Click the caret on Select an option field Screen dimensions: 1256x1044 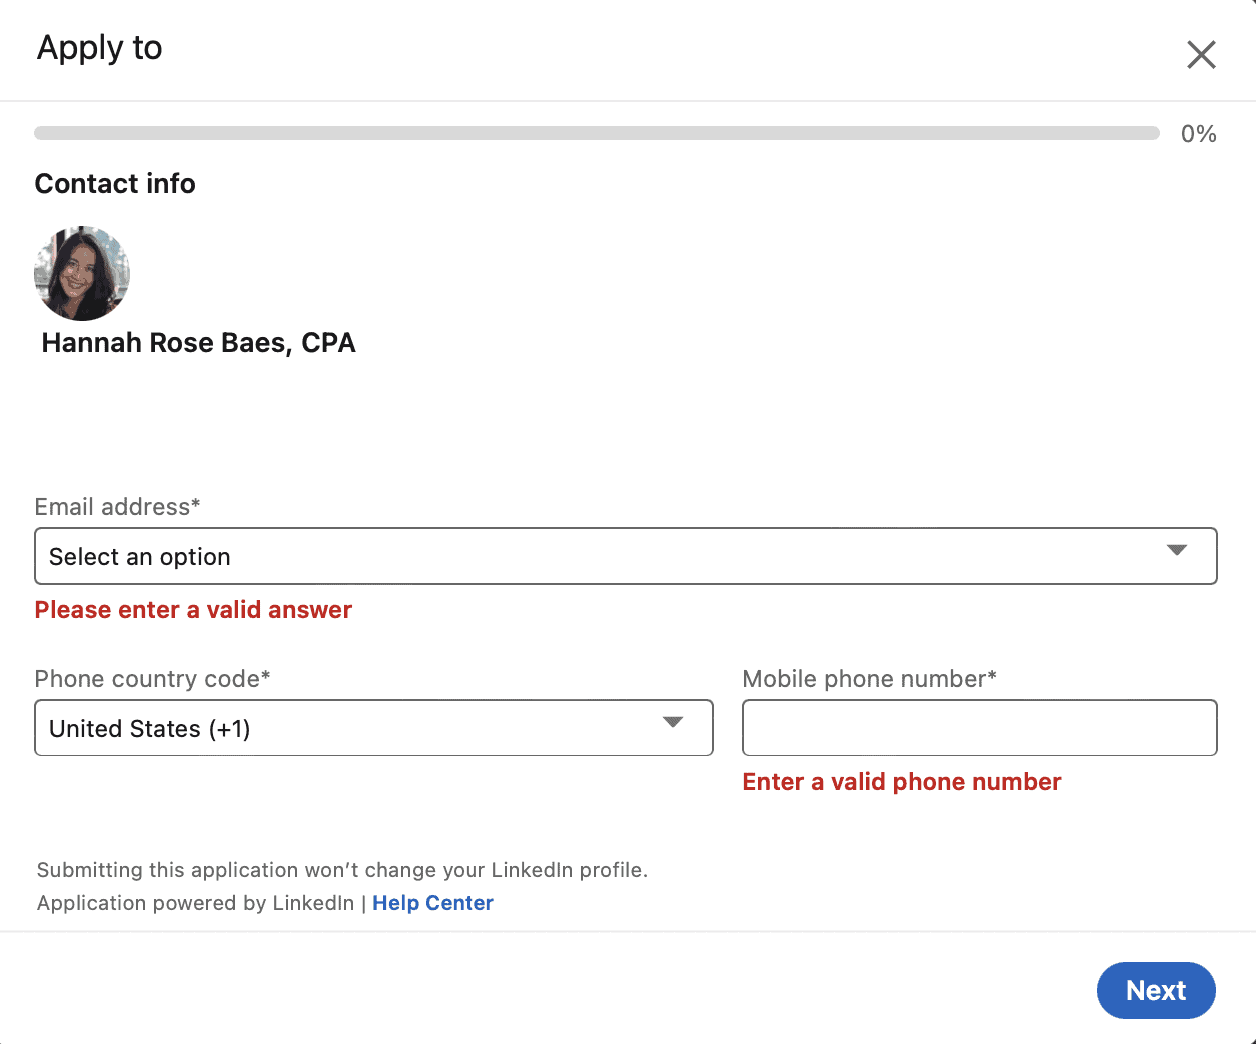pyautogui.click(x=1178, y=551)
